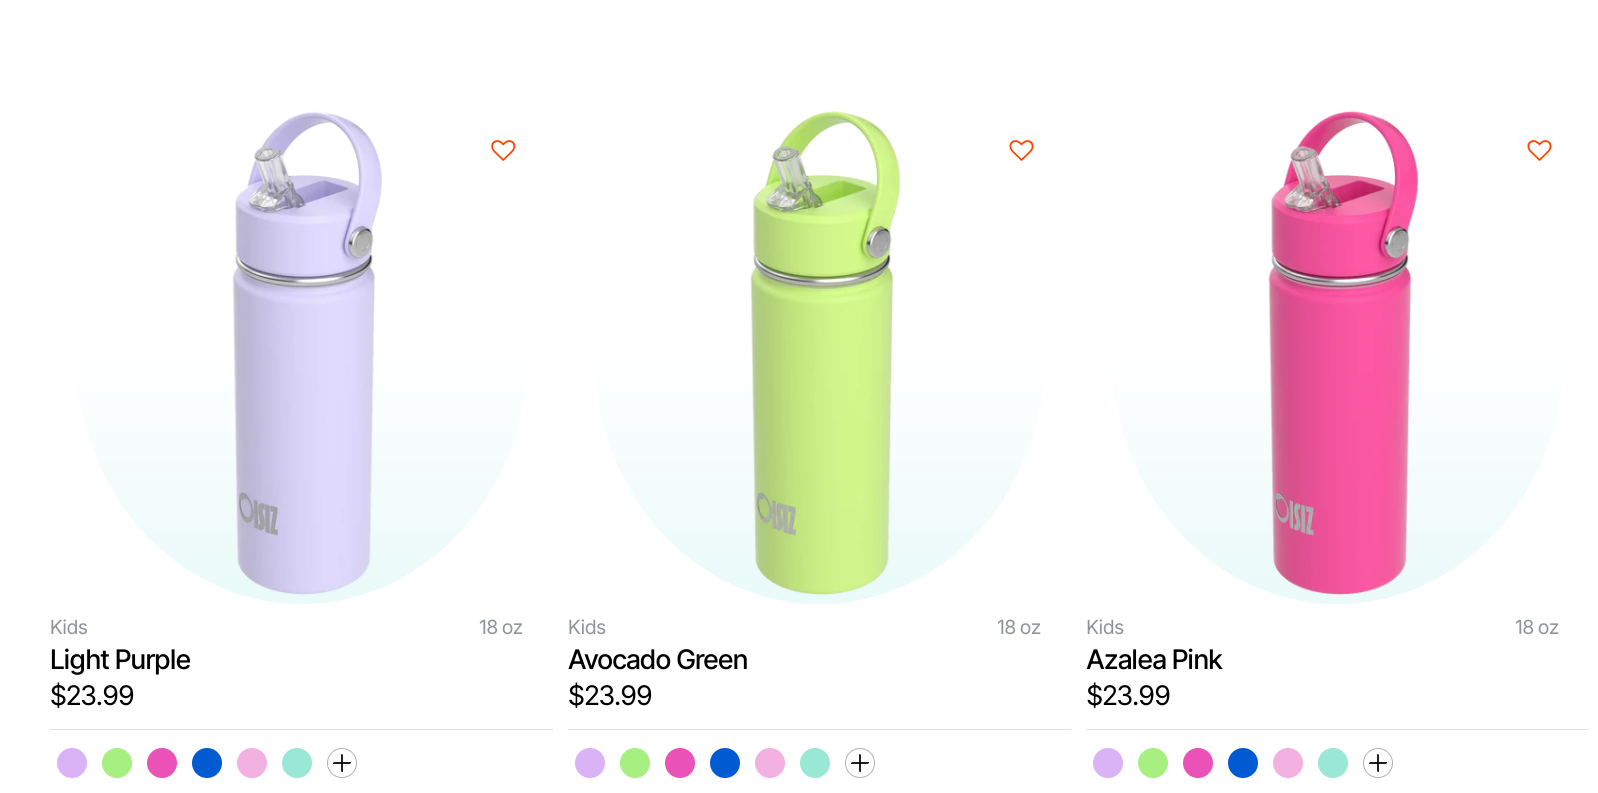This screenshot has height=793, width=1598.
Task: Open the Light Purple product title
Action: click(120, 660)
